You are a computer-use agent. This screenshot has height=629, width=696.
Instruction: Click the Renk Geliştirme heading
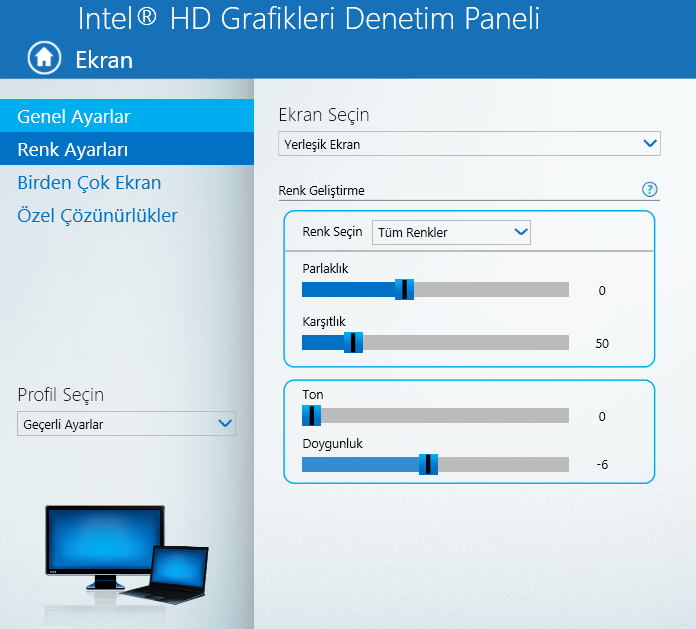point(321,190)
